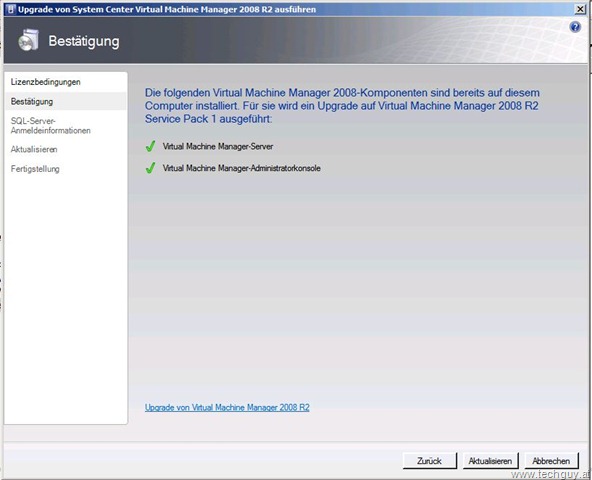Select SQL-Server-Anmeldeinformationen step

click(x=51, y=126)
